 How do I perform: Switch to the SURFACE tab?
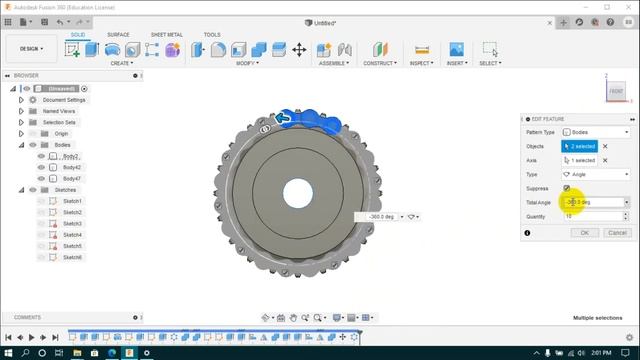click(118, 35)
